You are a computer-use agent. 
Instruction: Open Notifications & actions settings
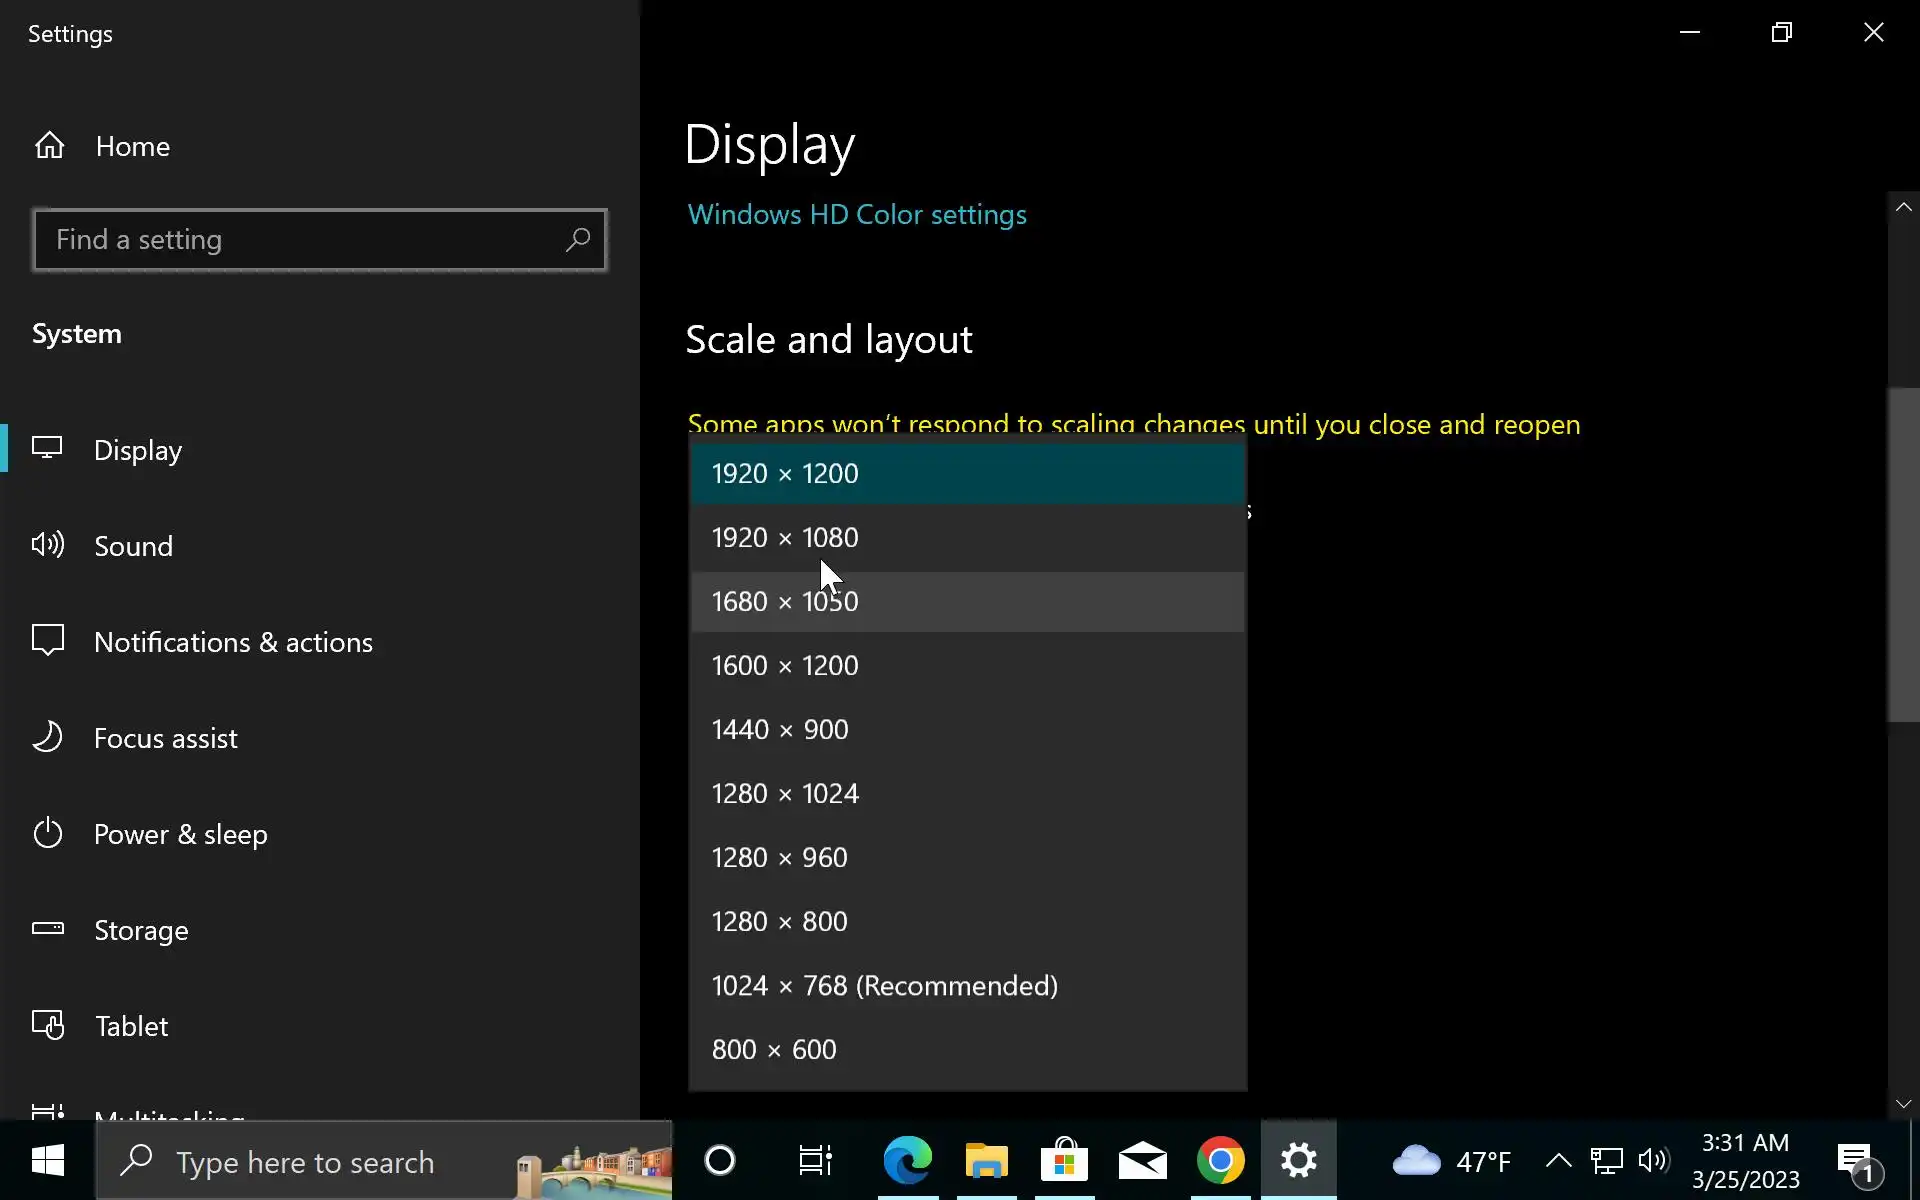(232, 642)
